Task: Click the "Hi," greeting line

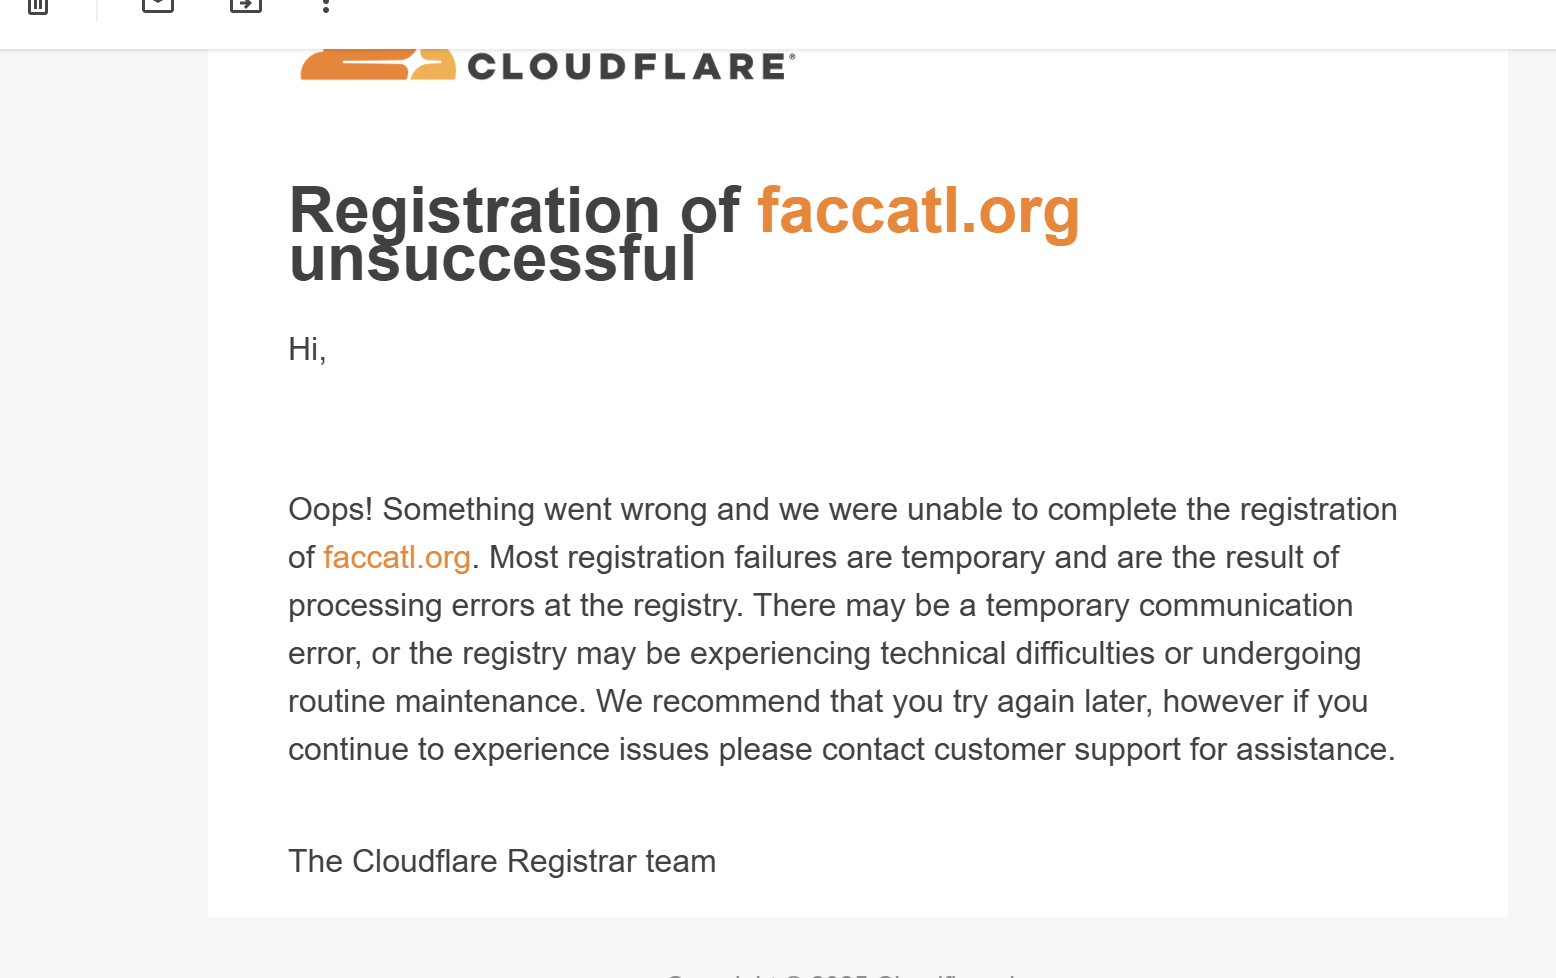Action: pos(307,349)
